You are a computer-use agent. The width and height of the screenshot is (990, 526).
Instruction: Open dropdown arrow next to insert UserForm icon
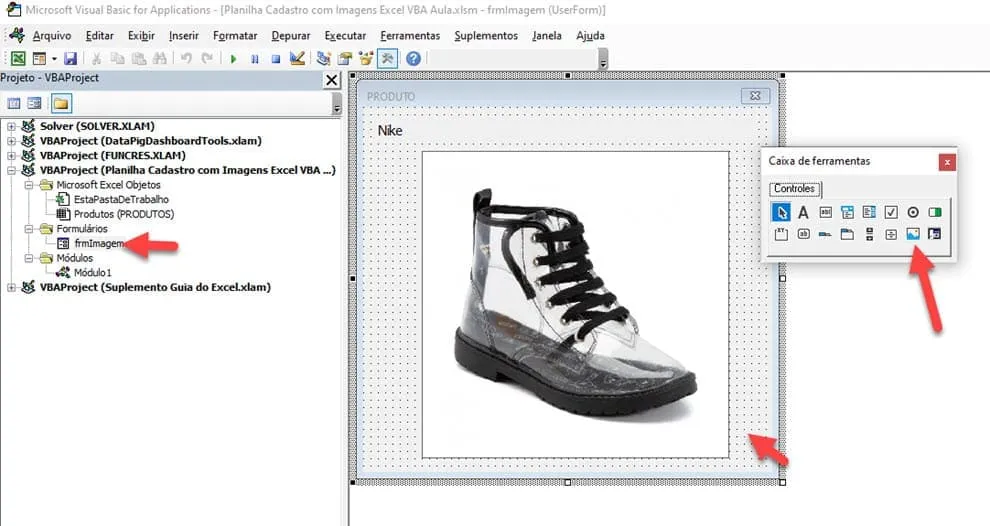pyautogui.click(x=54, y=59)
